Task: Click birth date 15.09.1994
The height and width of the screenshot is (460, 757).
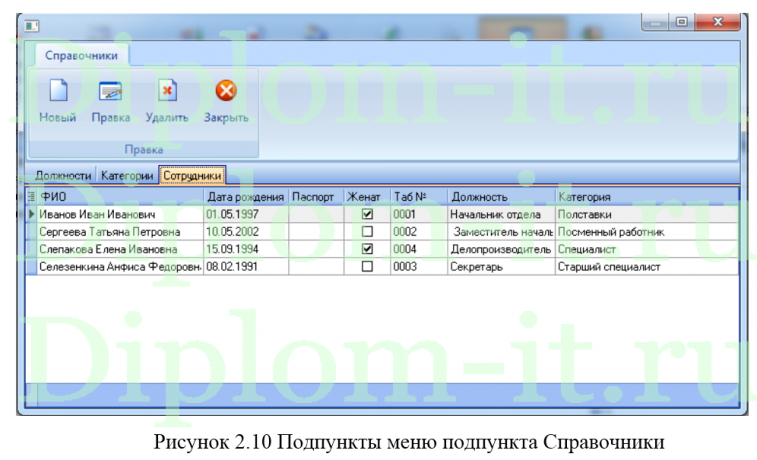Action: coord(246,249)
